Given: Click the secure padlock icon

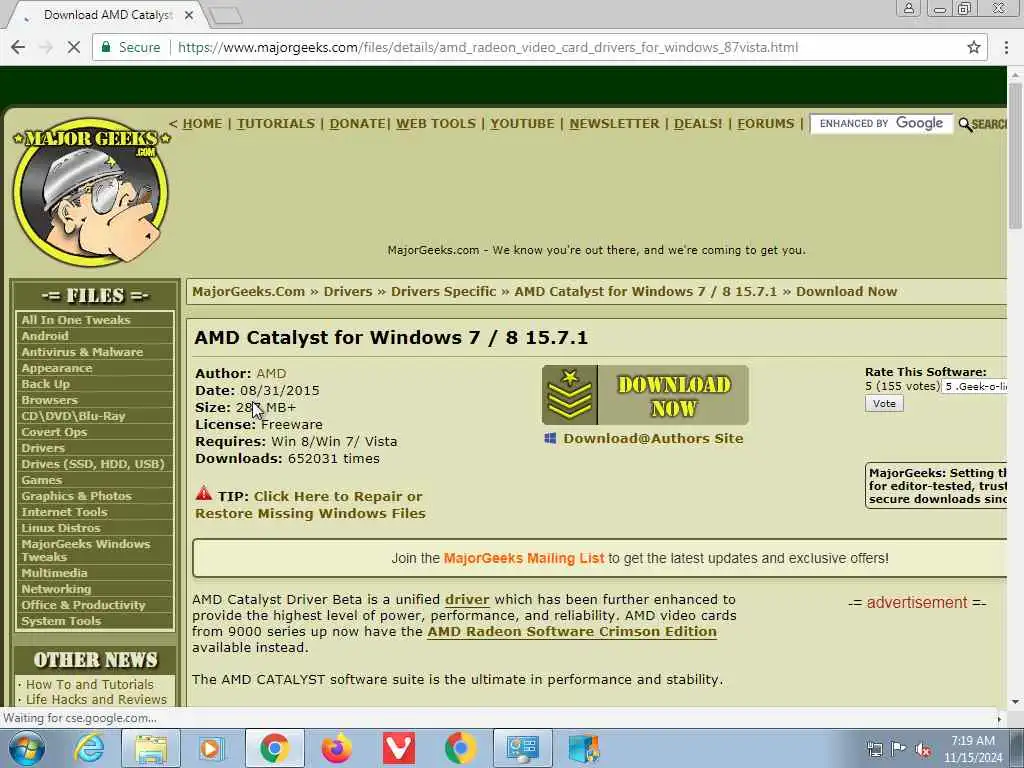Looking at the screenshot, I should [105, 47].
